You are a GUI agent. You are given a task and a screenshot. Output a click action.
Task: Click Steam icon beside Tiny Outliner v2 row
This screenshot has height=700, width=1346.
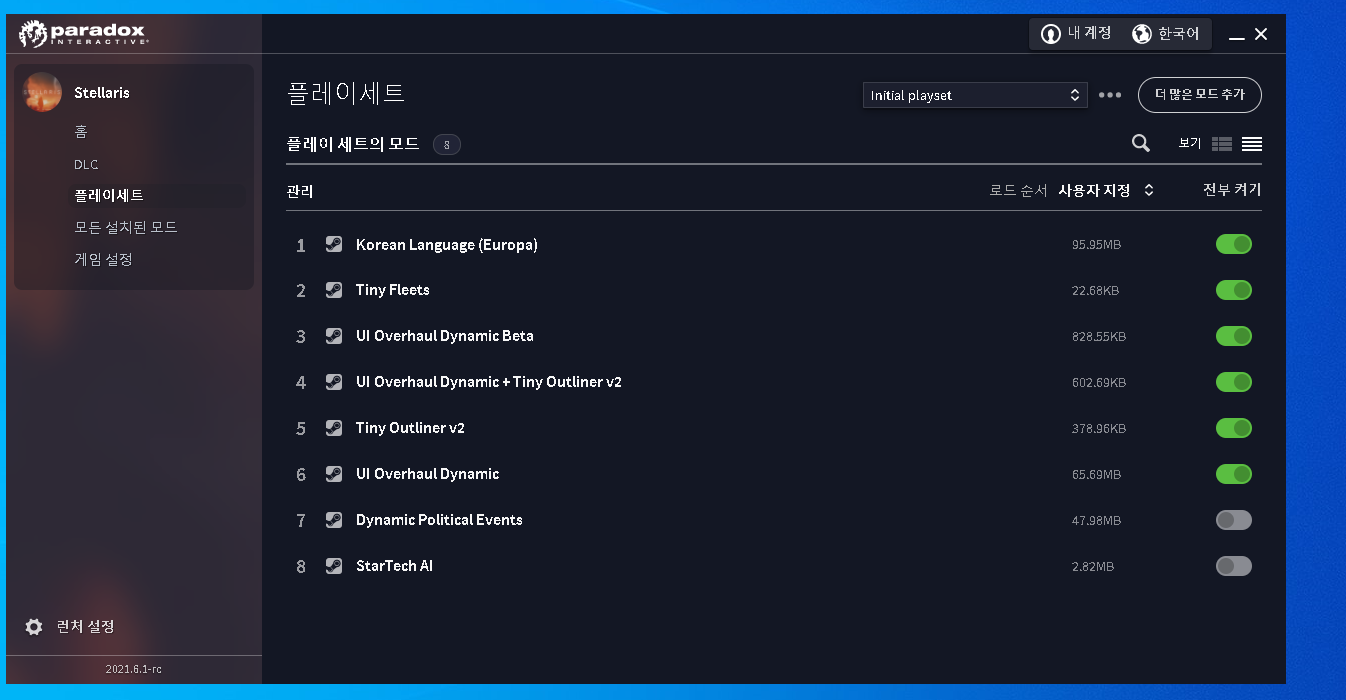334,428
